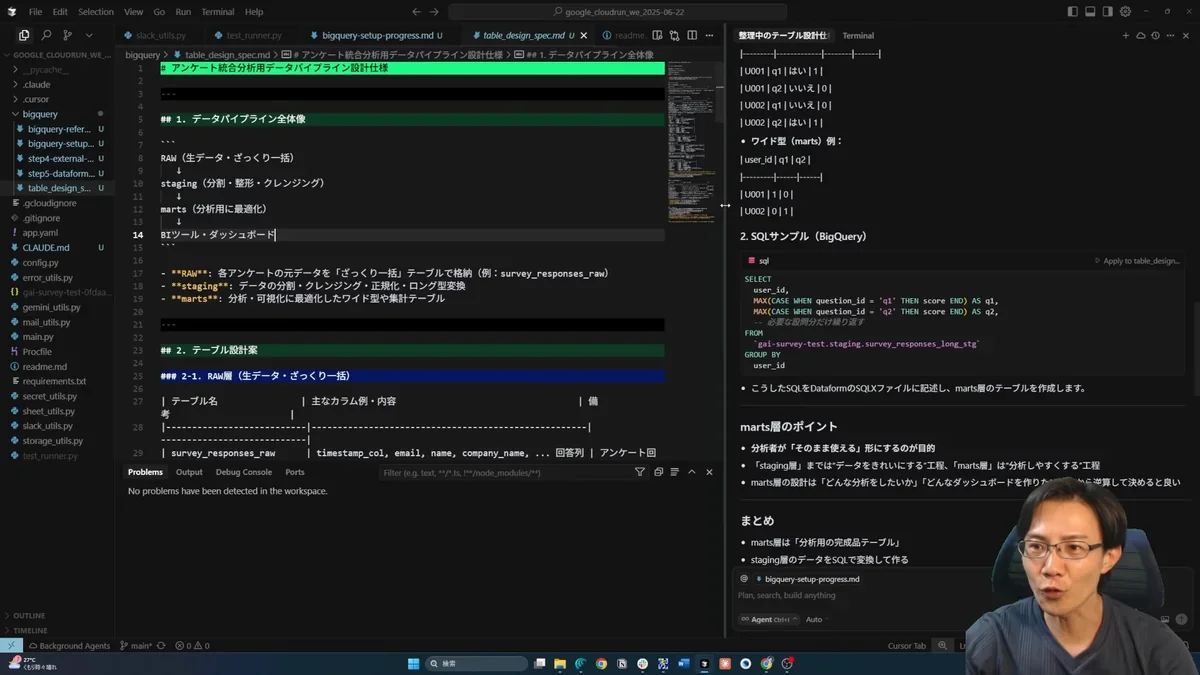Viewport: 1200px width, 675px height.
Task: Toggle primary sidebar layout icon
Action: tap(1073, 12)
